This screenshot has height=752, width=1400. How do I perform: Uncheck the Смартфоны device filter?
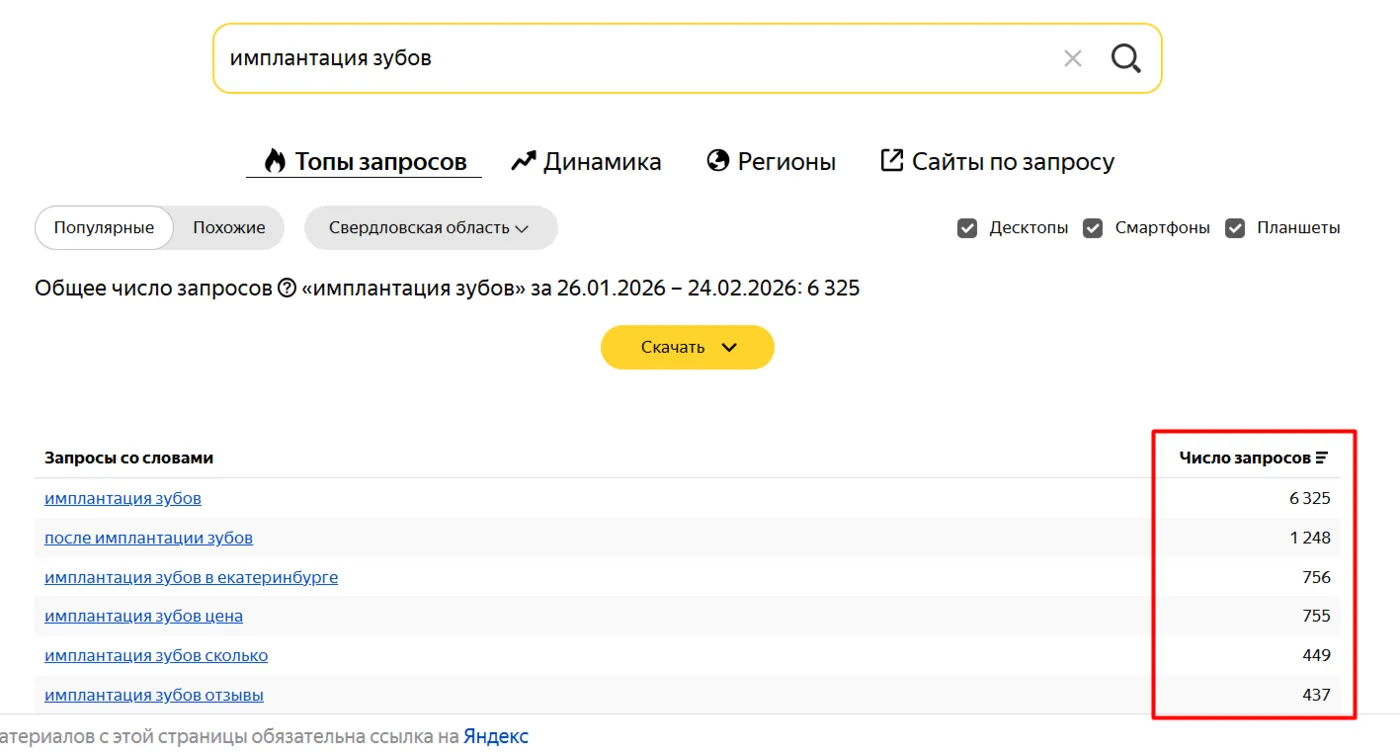(1092, 227)
